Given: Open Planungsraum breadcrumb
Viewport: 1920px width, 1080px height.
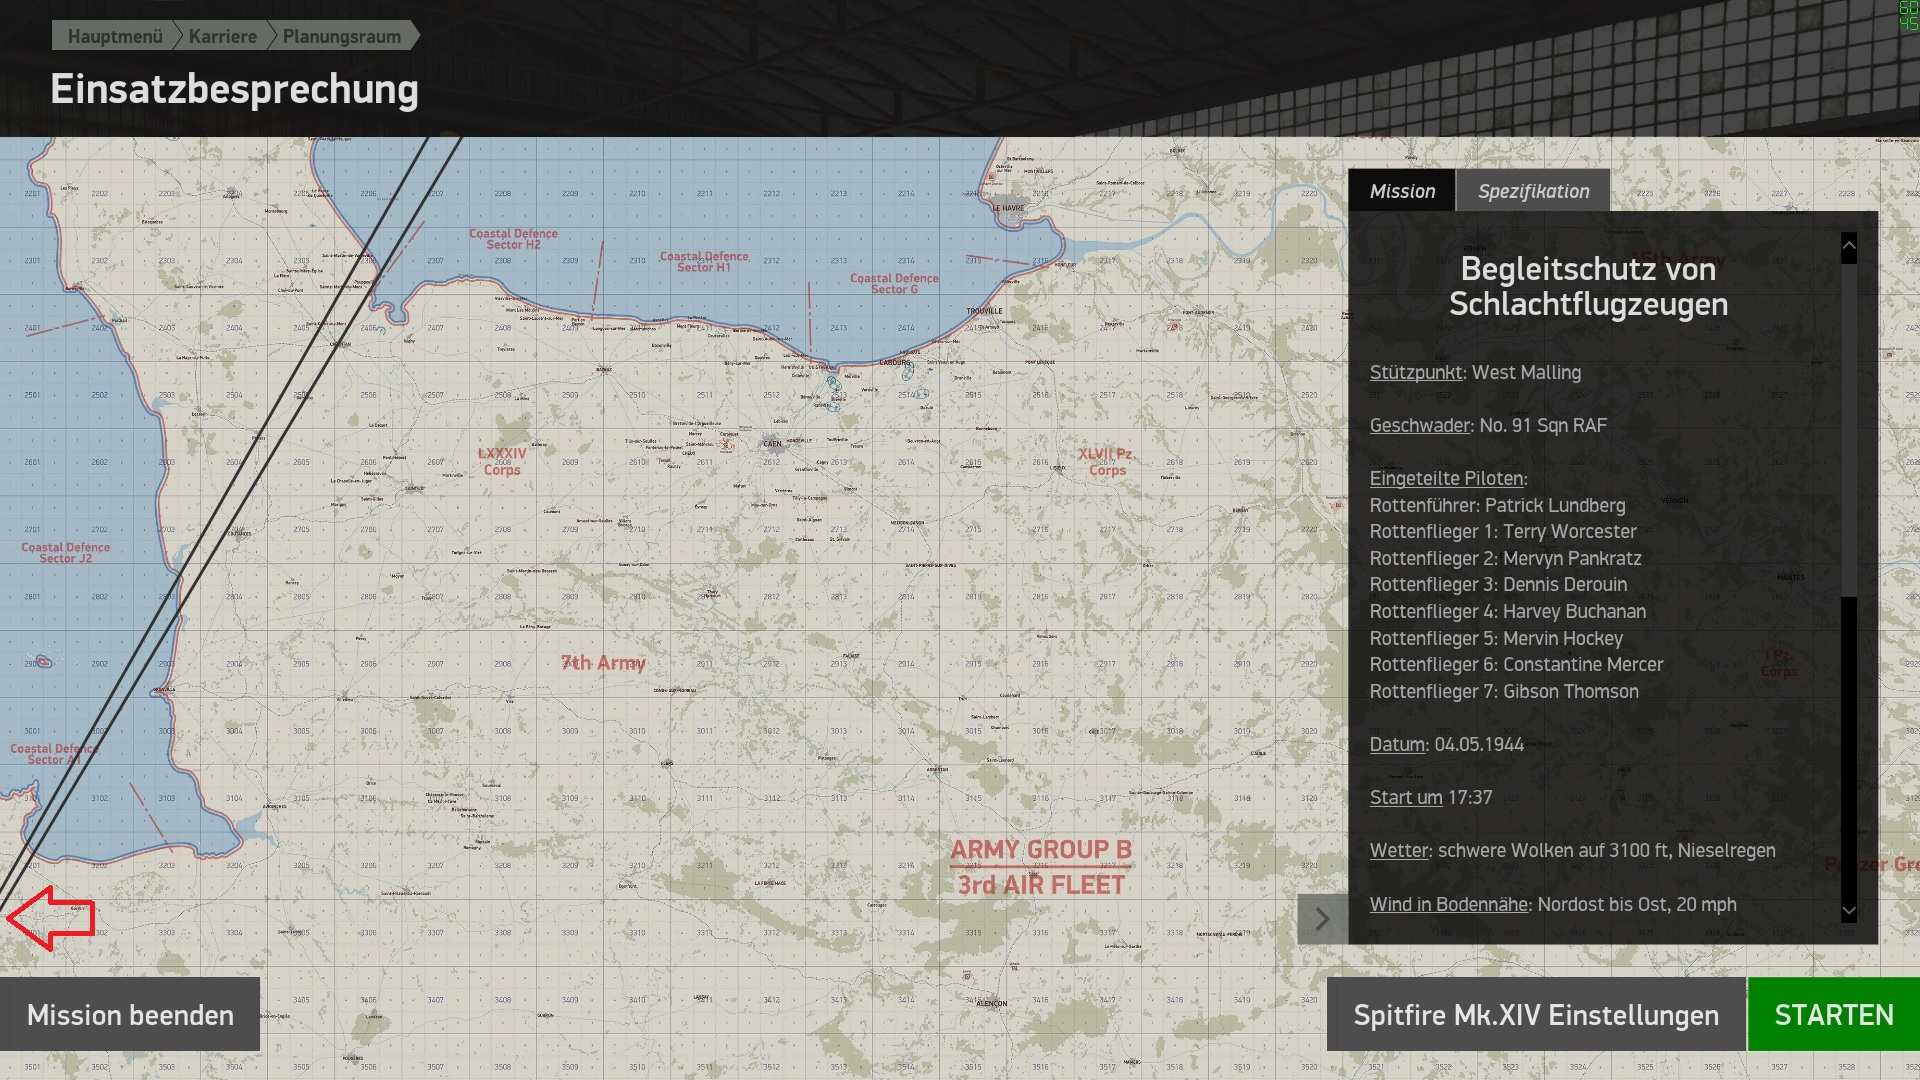Looking at the screenshot, I should point(342,36).
